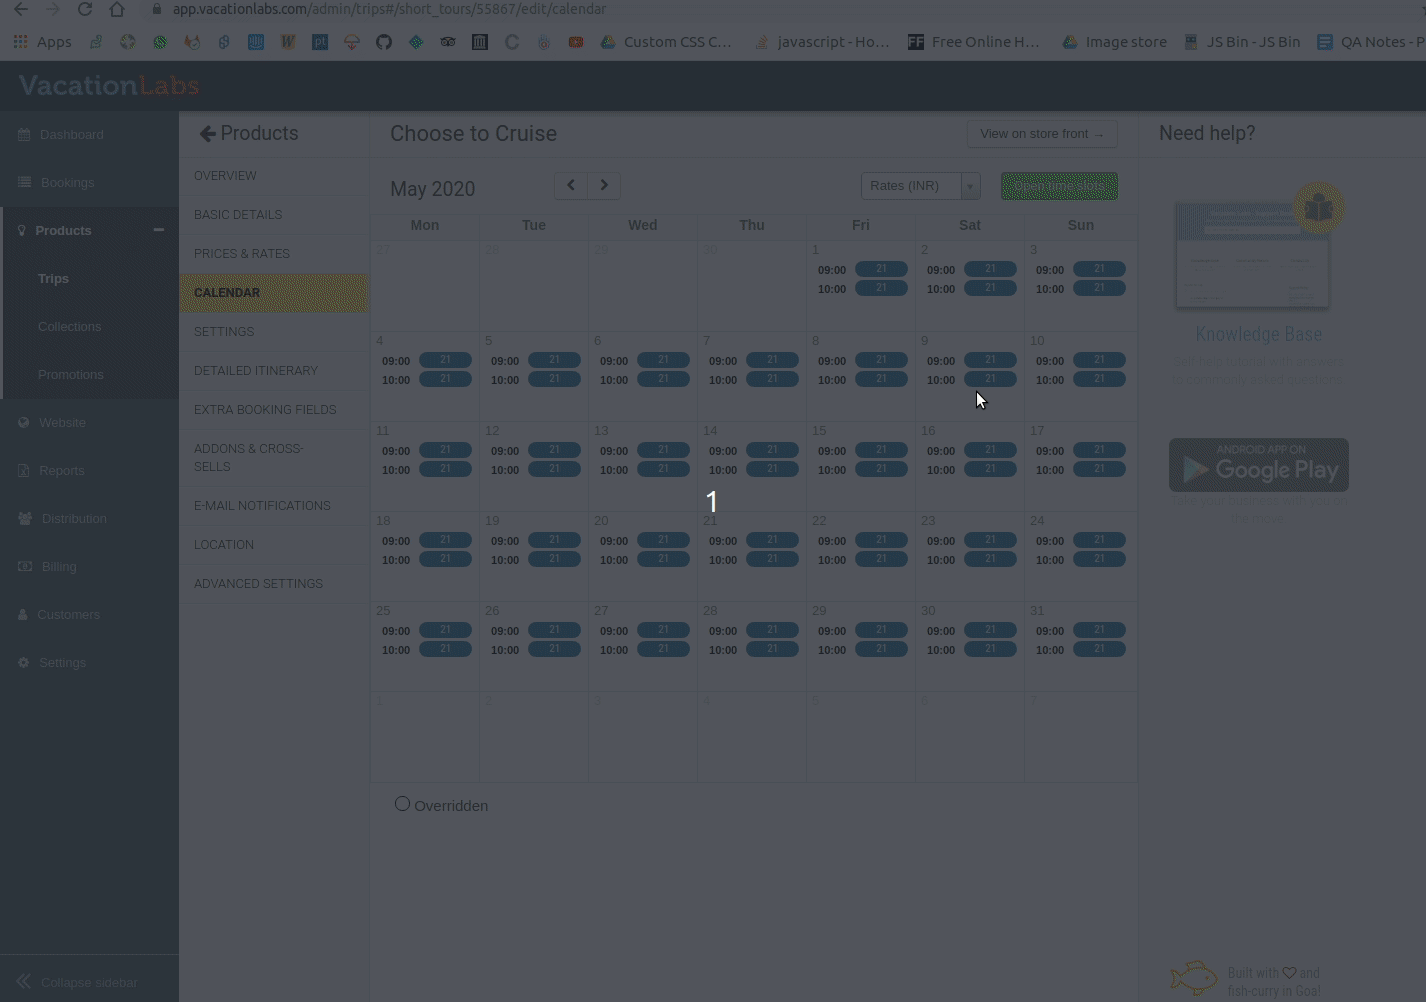Screen dimensions: 1426x1002
Task: Click the Settings gear icon in sidebar
Action: pos(24,663)
